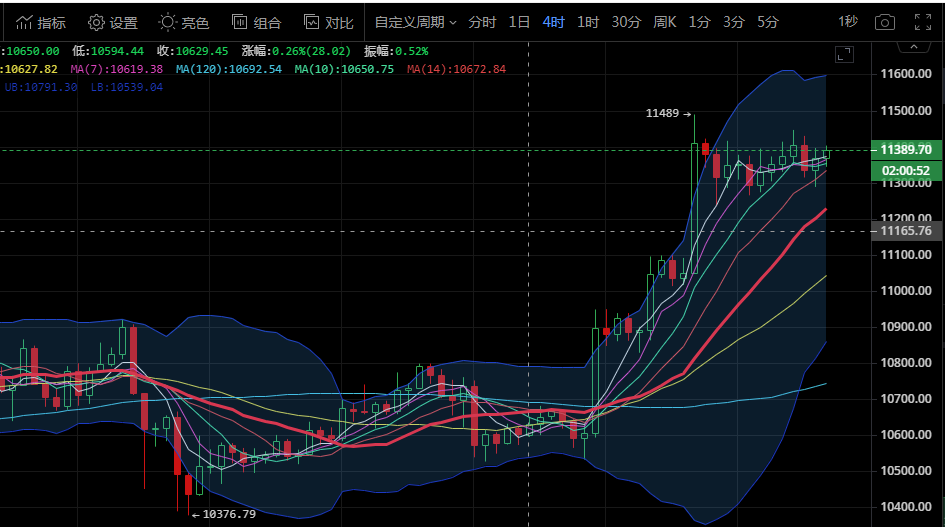Maximize chart pane using the corner-brackets icon
945x527 pixels.
coord(844,56)
